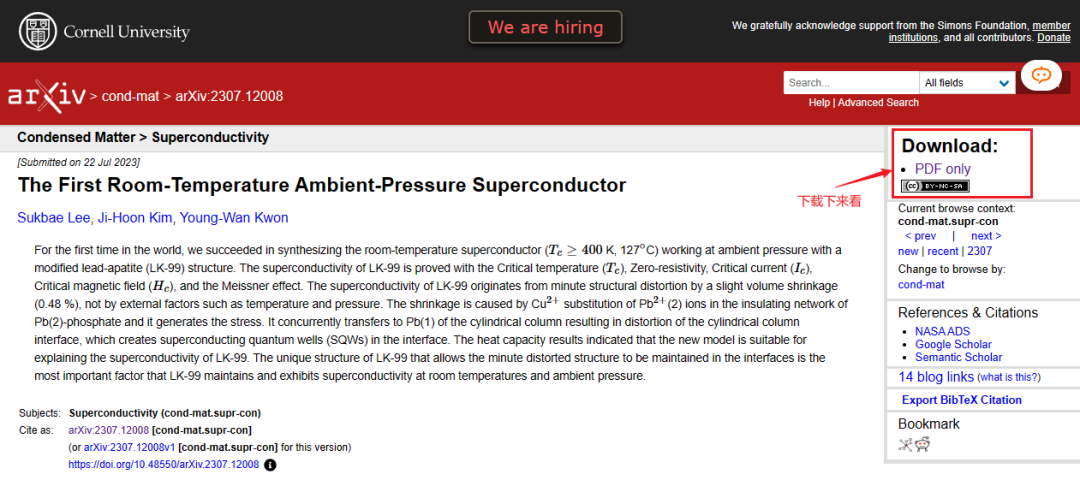Click the DOI info icon
The width and height of the screenshot is (1080, 480).
(270, 465)
